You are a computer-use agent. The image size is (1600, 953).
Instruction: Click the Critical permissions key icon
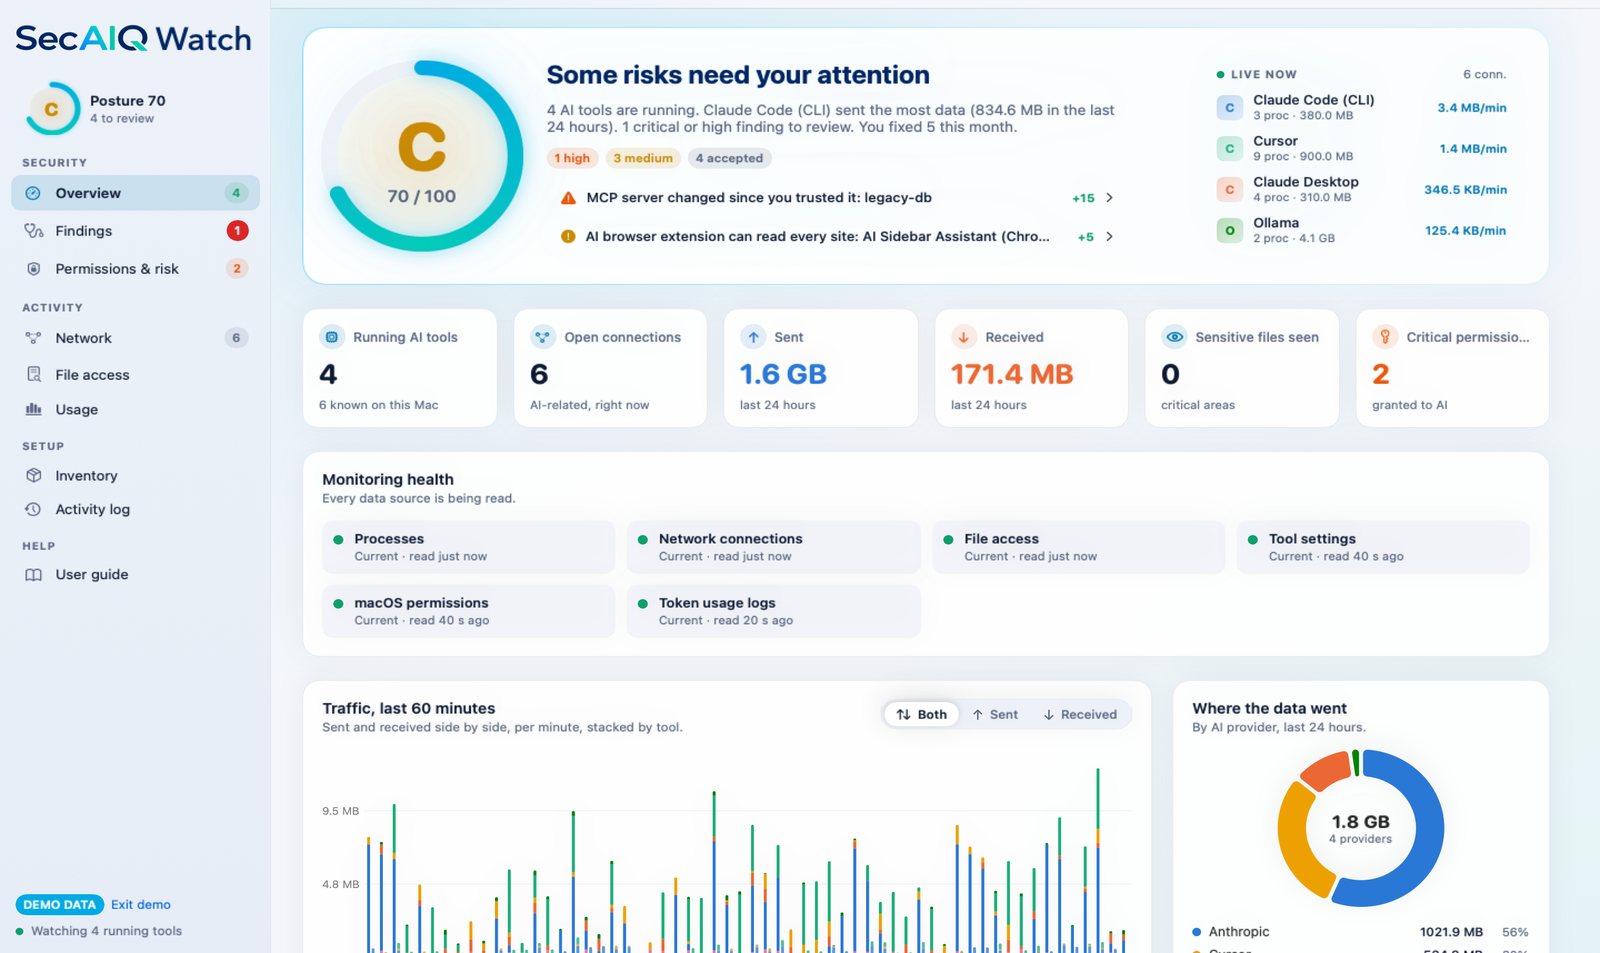click(x=1385, y=337)
